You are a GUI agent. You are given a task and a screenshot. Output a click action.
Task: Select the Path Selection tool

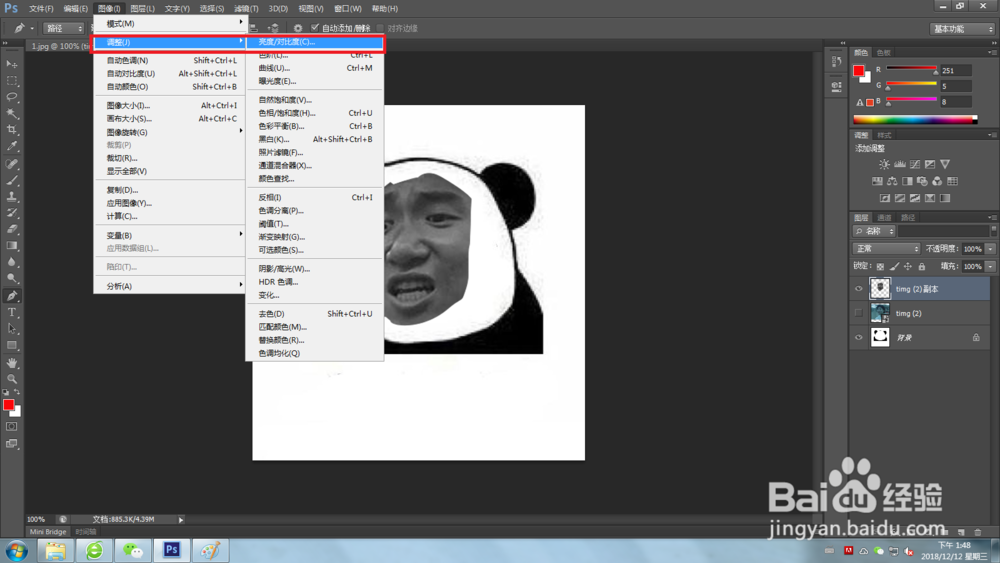tap(11, 328)
